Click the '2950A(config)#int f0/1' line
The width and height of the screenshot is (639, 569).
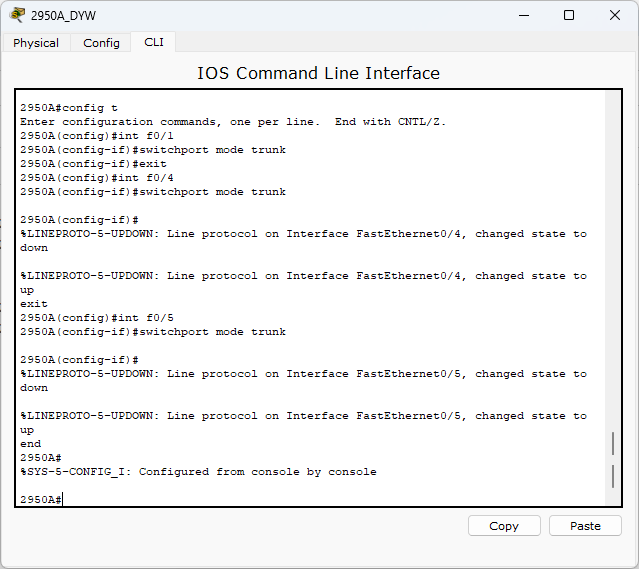coord(97,136)
